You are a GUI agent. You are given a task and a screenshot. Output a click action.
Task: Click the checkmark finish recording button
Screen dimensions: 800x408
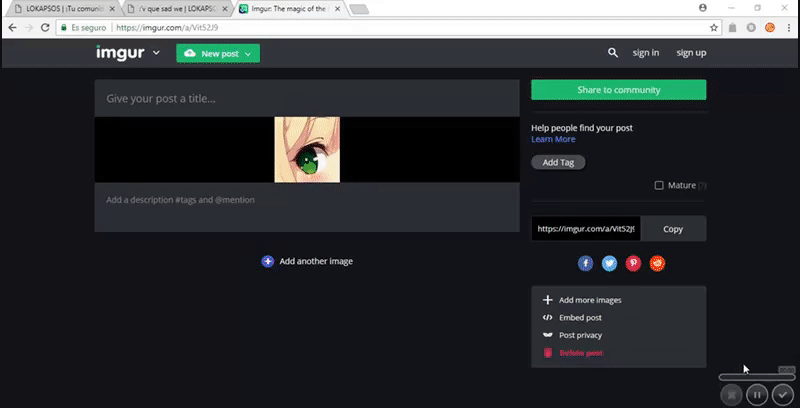[783, 394]
